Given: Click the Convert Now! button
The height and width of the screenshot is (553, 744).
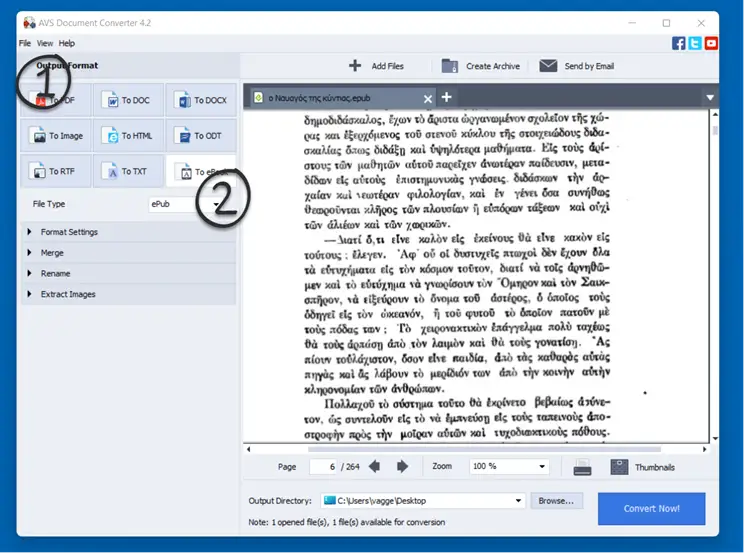Looking at the screenshot, I should pyautogui.click(x=651, y=508).
